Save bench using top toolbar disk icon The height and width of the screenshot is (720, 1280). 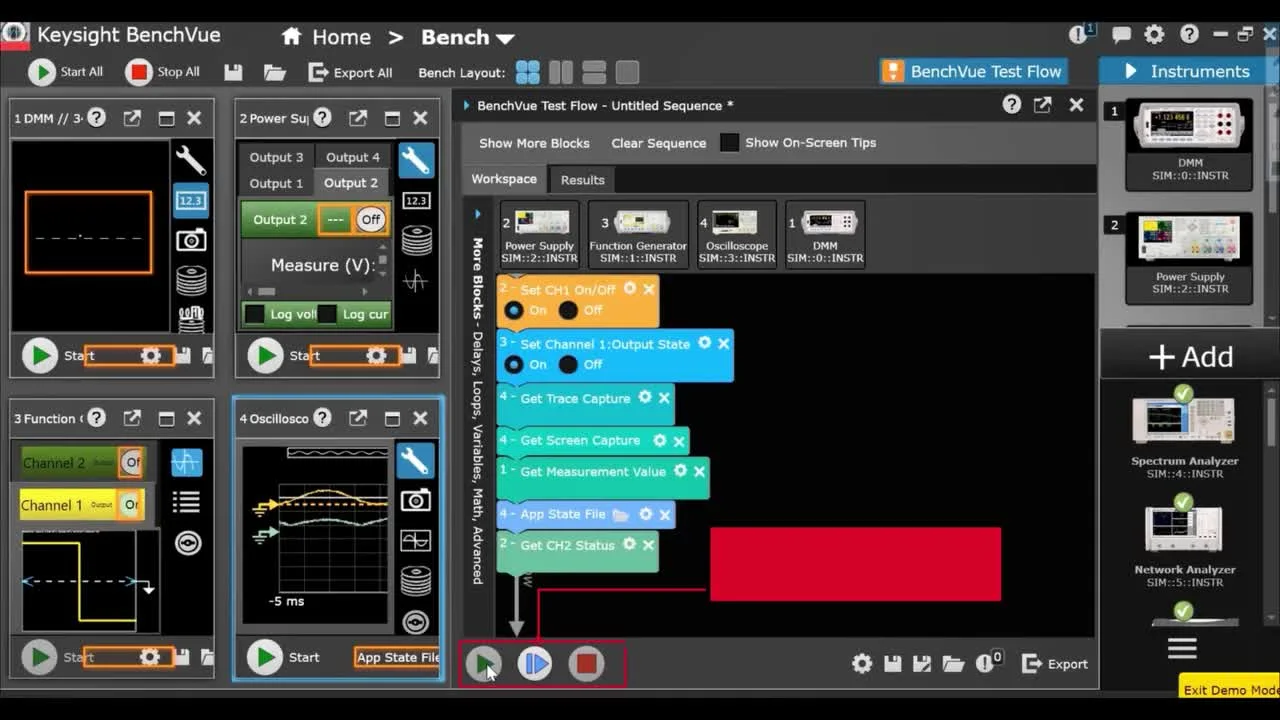233,72
